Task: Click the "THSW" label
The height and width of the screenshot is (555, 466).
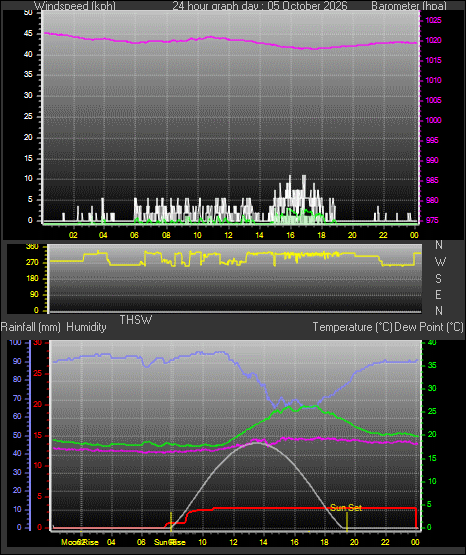Action: [136, 320]
